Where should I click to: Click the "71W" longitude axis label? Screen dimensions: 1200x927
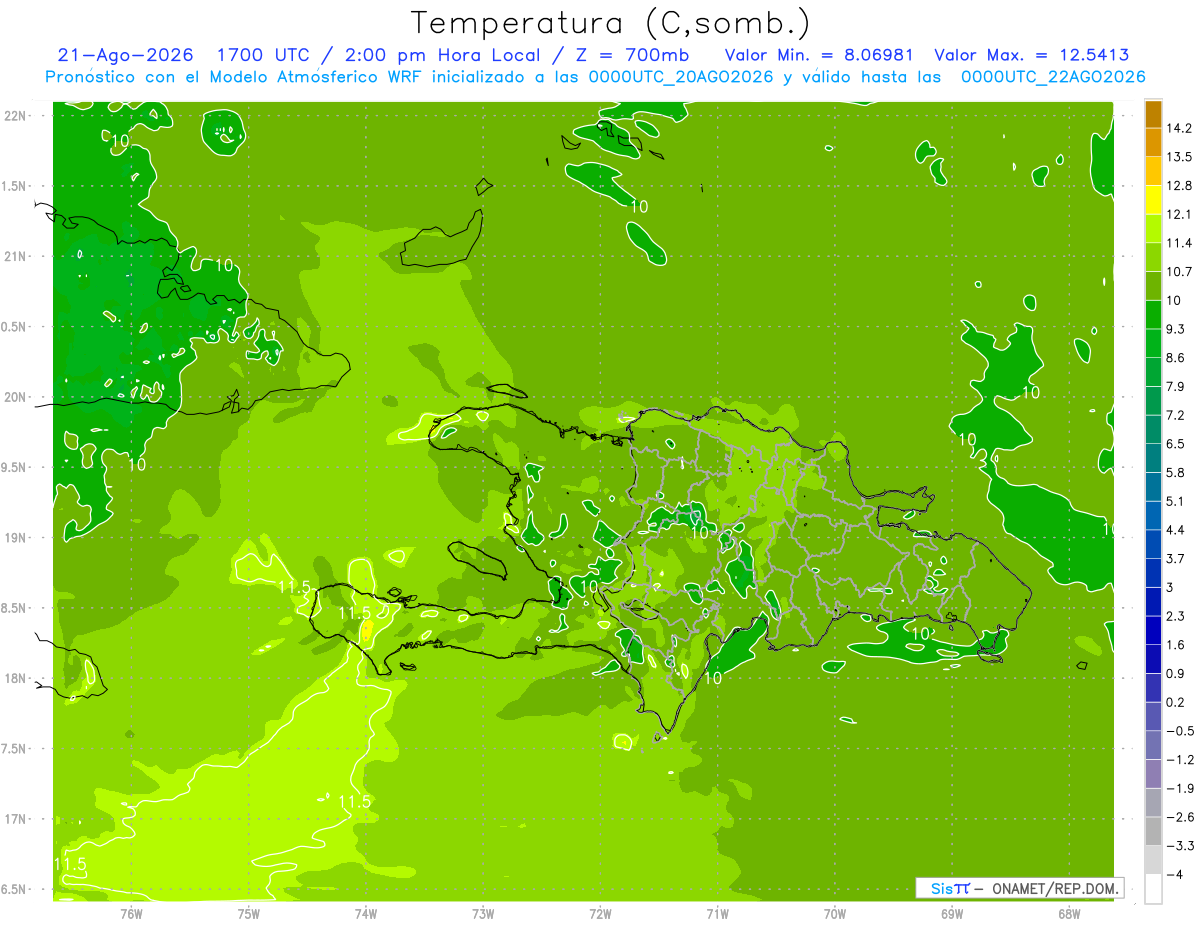(x=717, y=913)
